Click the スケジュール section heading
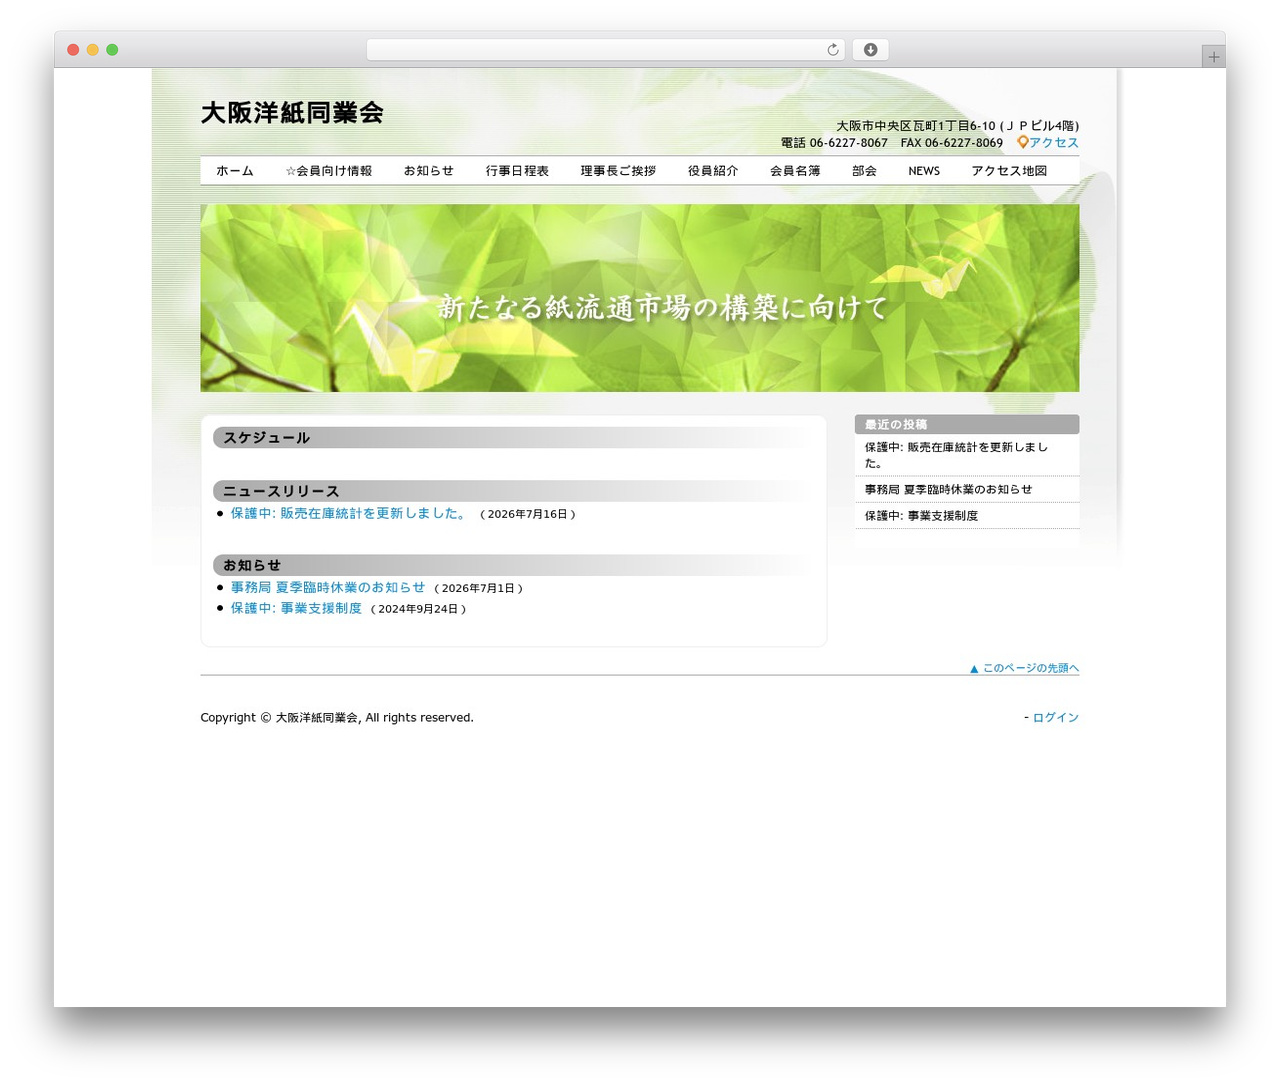This screenshot has height=1084, width=1280. (266, 438)
